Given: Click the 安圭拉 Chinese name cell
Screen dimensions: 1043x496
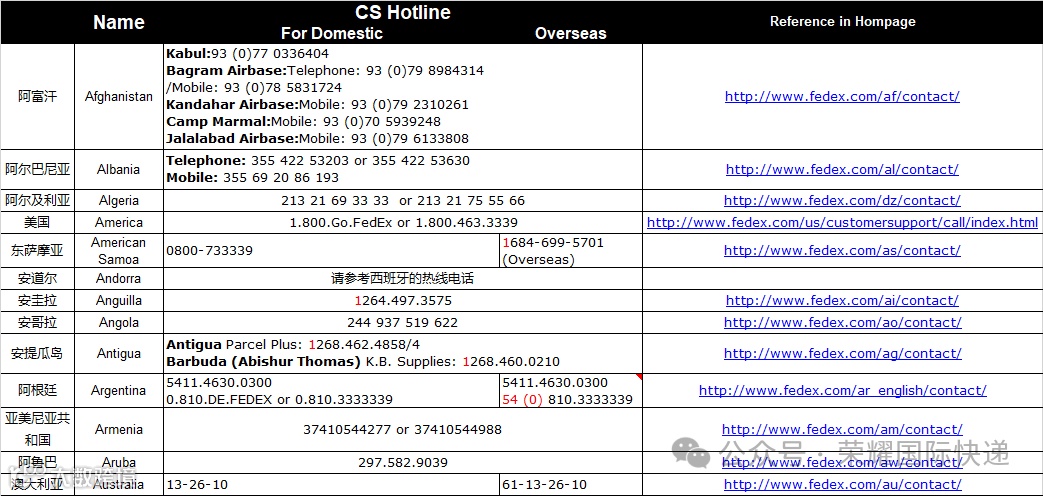Looking at the screenshot, I should 37,301.
